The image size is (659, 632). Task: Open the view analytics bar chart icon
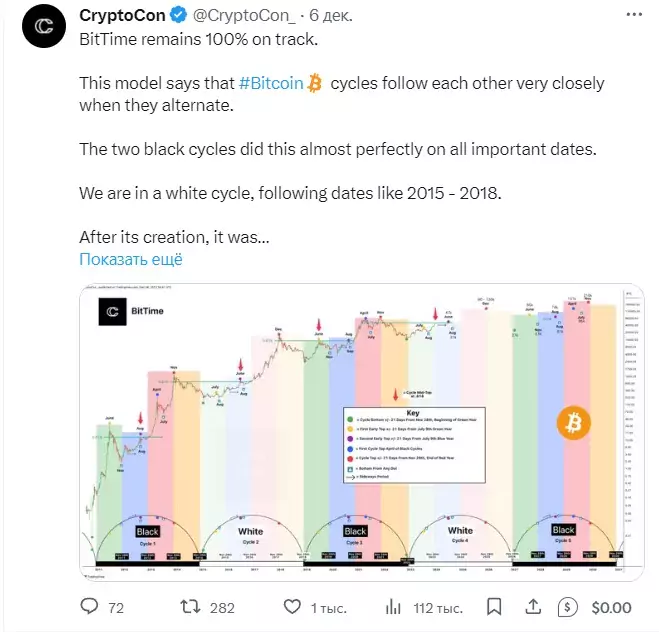click(x=393, y=607)
